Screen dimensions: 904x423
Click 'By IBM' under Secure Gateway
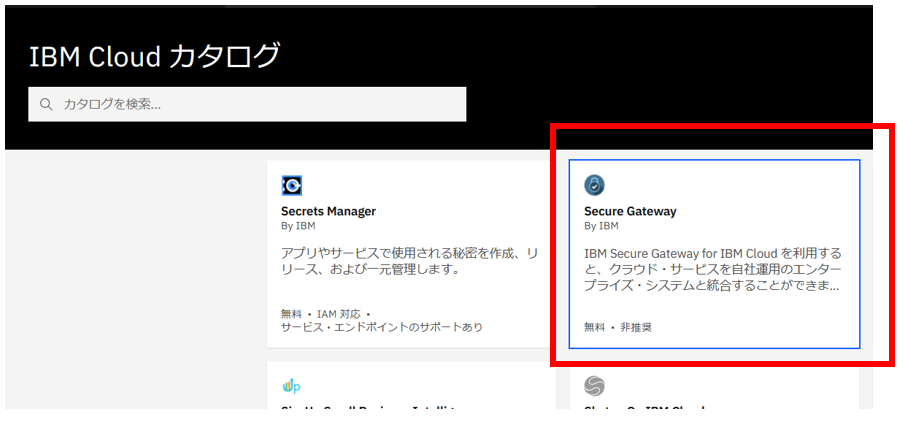[x=601, y=226]
